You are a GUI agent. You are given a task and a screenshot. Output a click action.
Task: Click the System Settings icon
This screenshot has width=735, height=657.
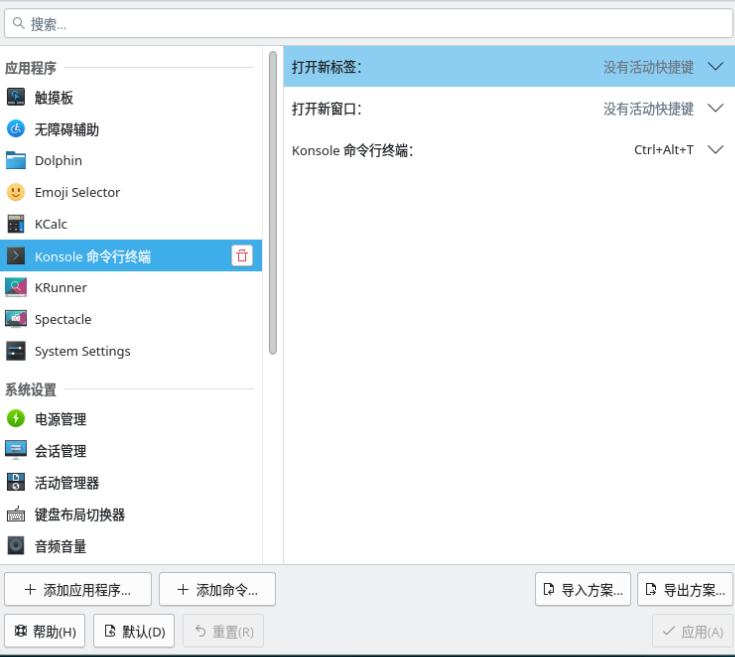pos(15,351)
